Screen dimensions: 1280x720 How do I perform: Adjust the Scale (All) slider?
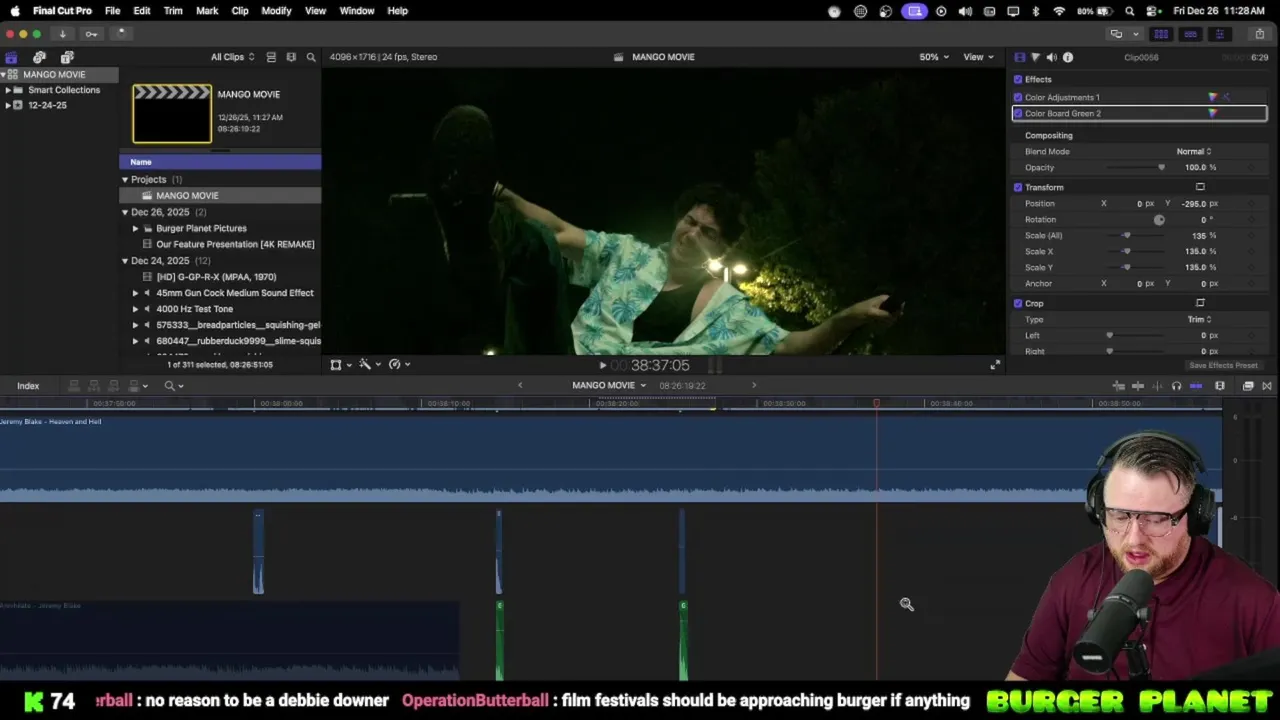pos(1126,235)
